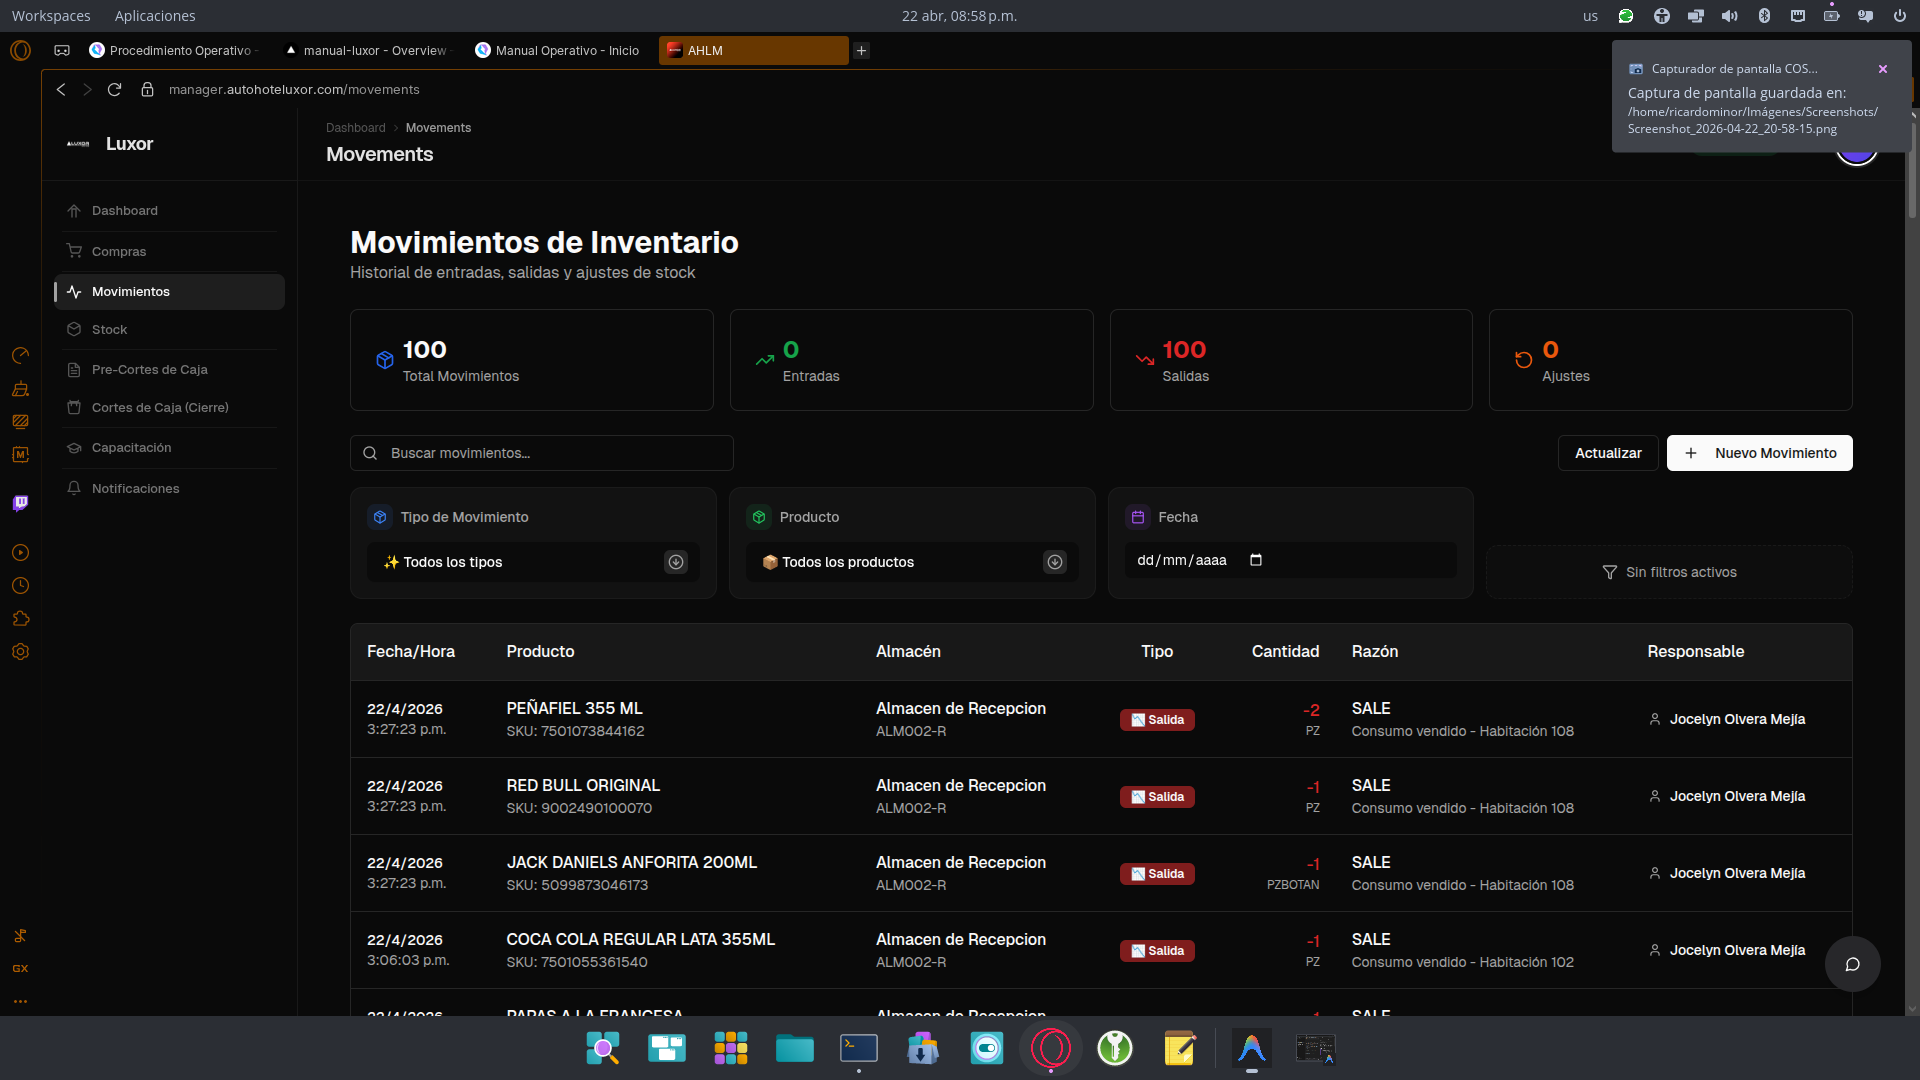
Task: Go back using the browser back arrow
Action: coord(61,90)
